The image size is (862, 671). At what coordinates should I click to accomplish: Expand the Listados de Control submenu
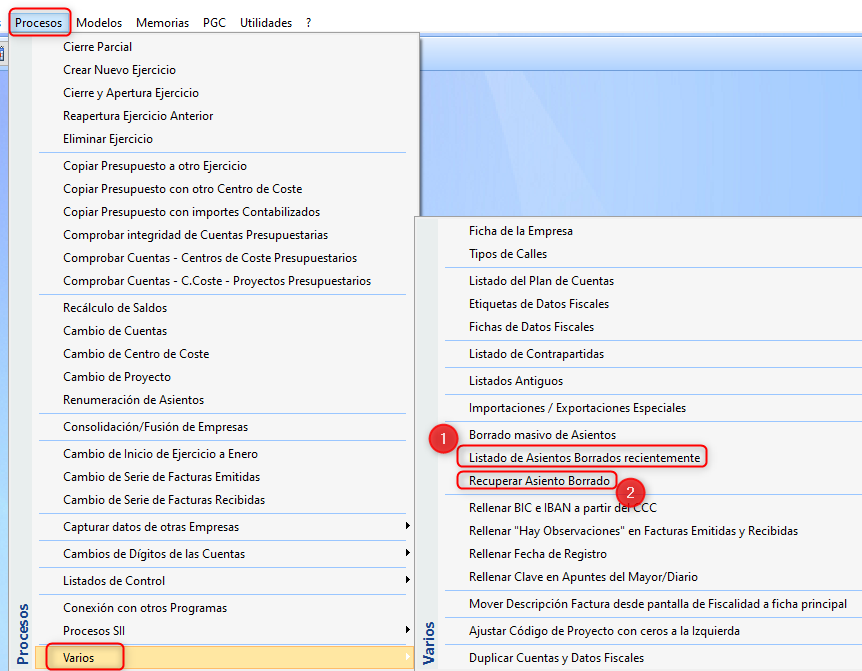[114, 581]
